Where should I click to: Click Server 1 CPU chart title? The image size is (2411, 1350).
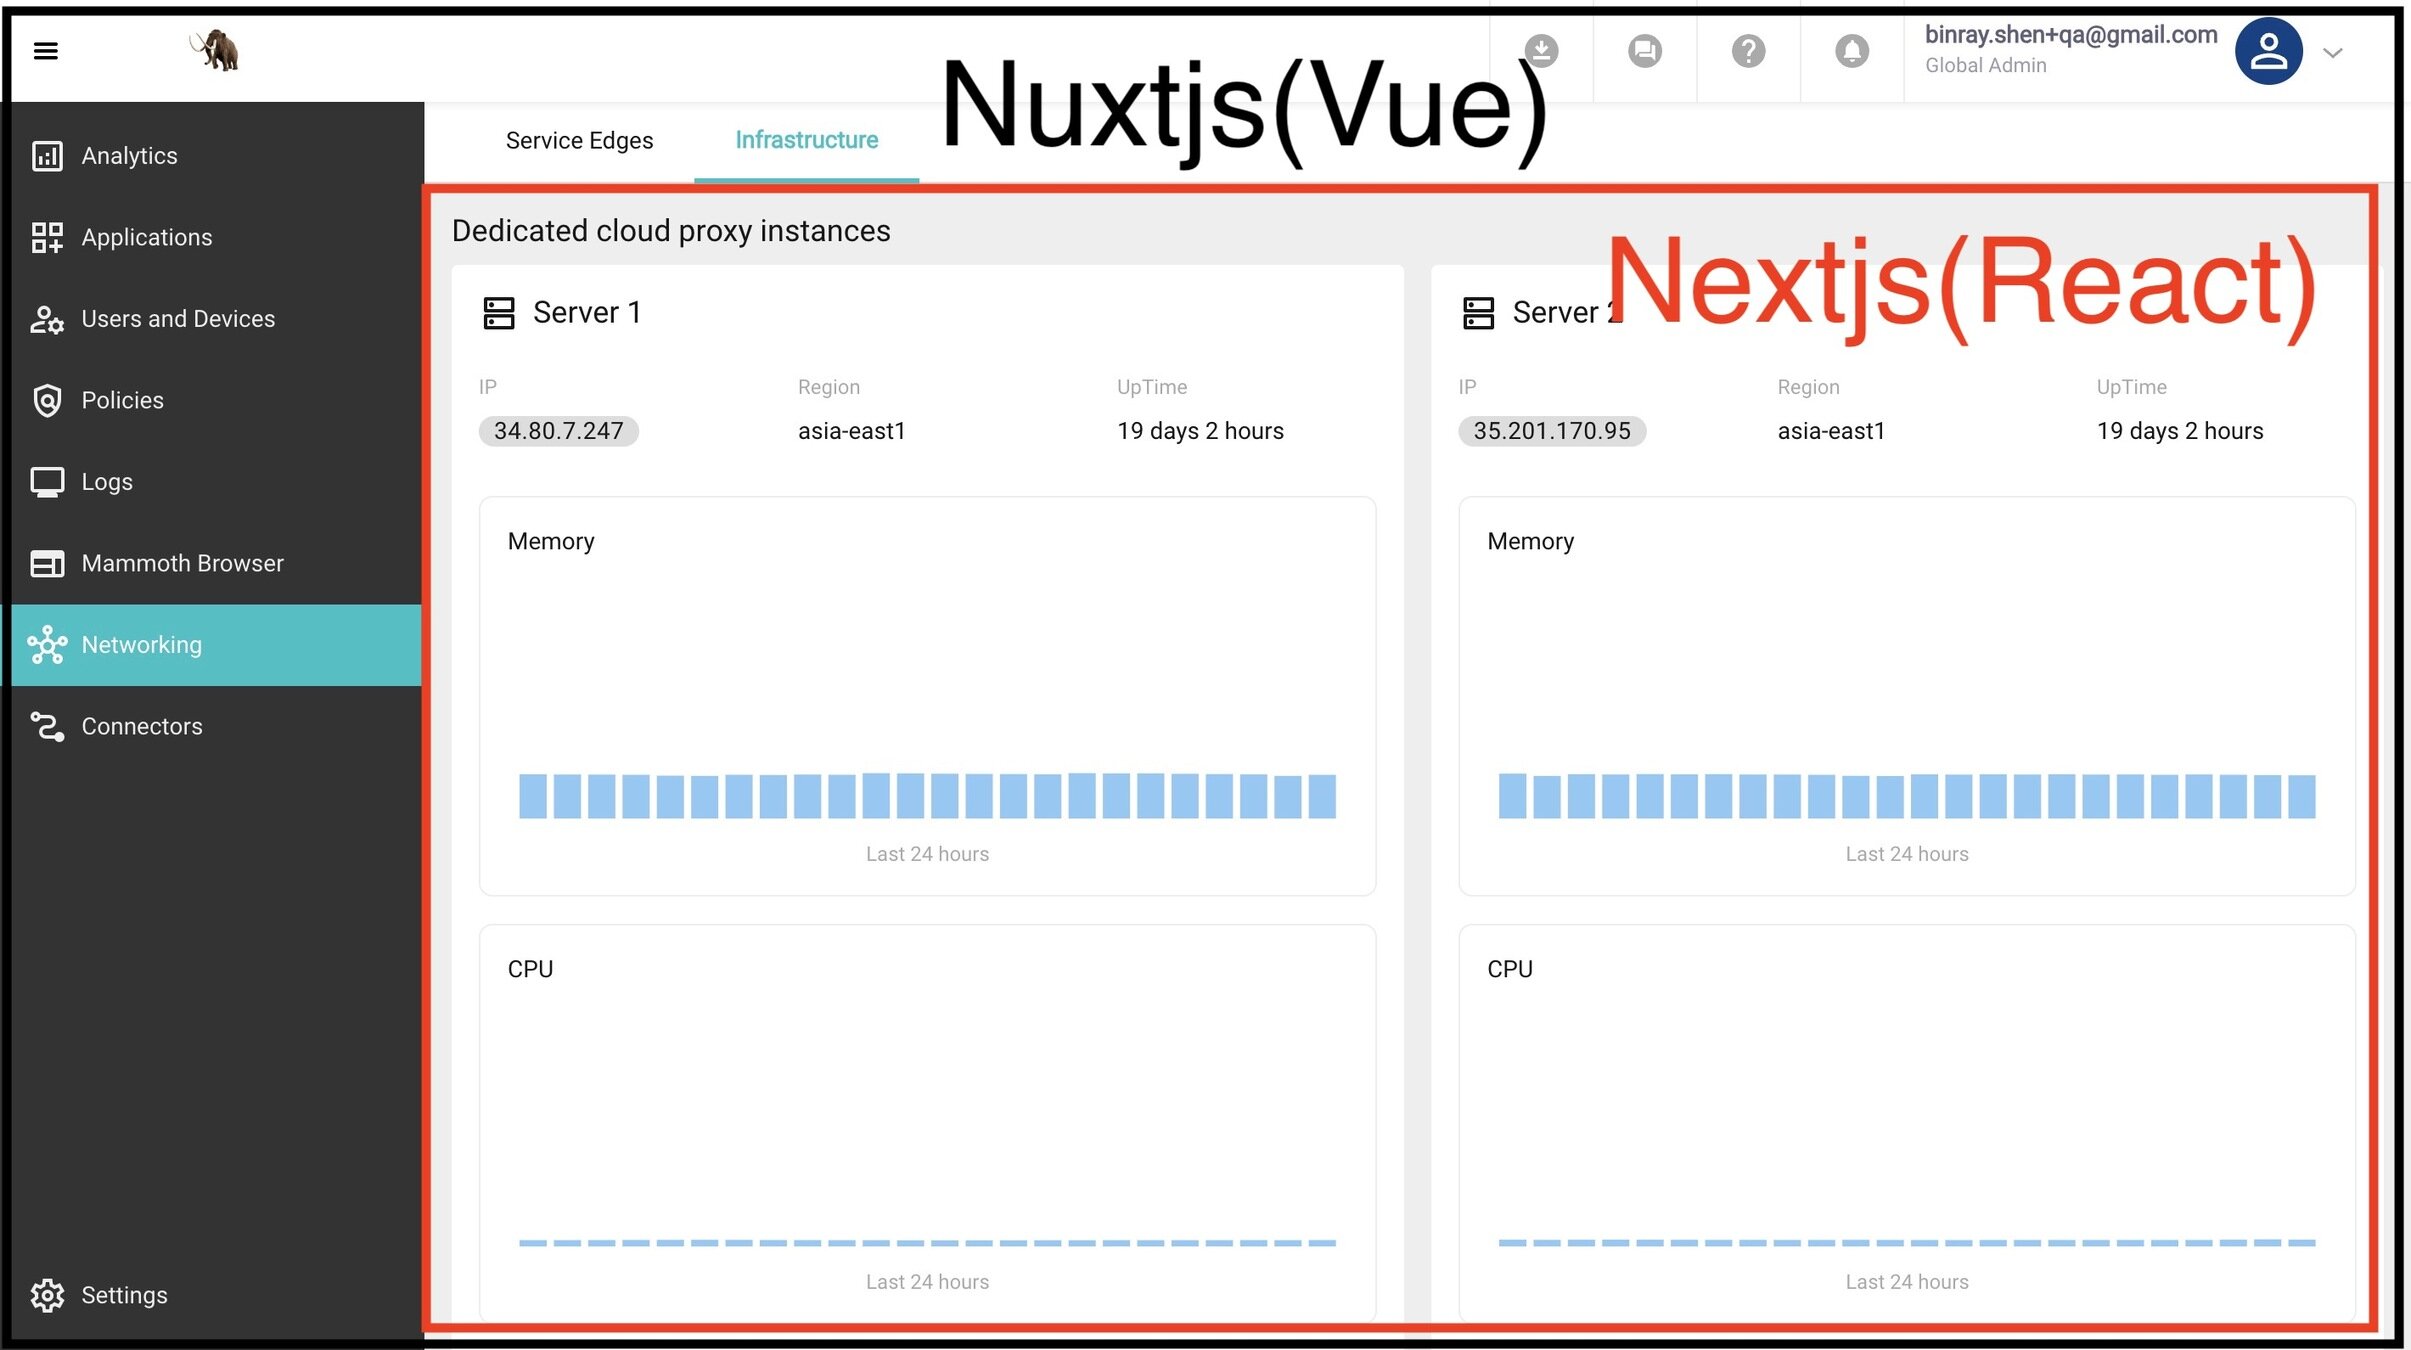click(530, 970)
